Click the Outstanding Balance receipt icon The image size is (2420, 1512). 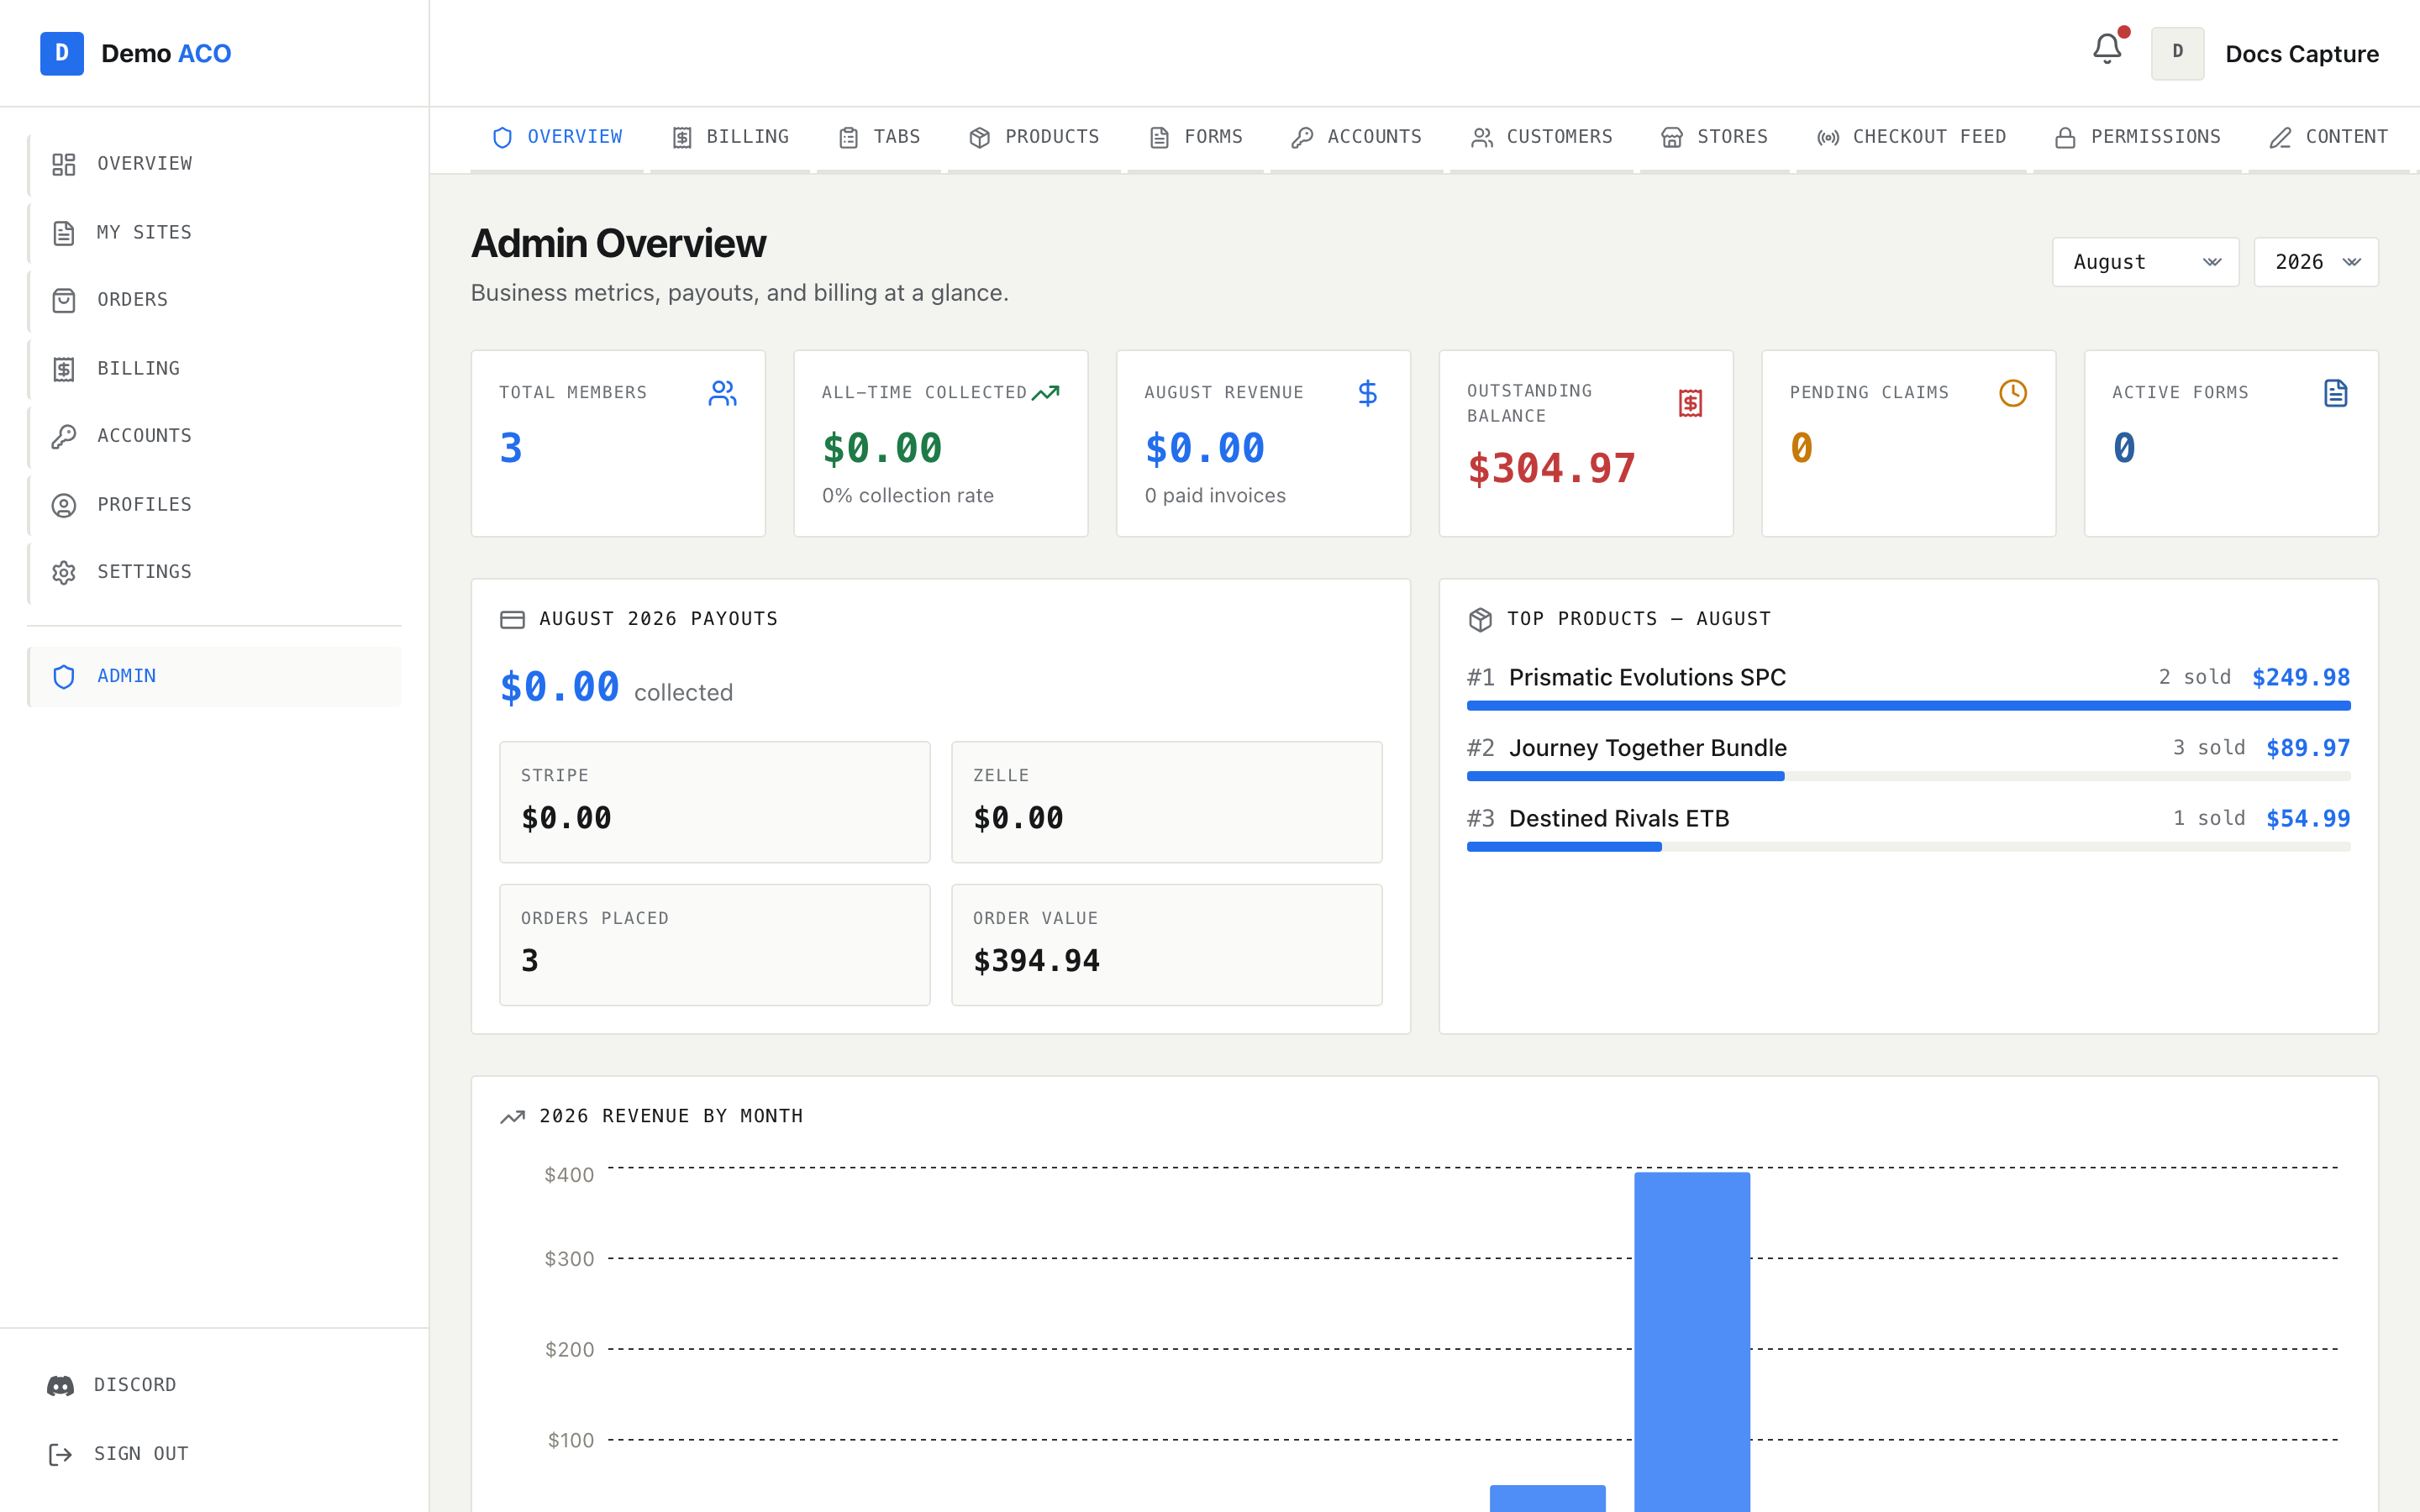1690,403
